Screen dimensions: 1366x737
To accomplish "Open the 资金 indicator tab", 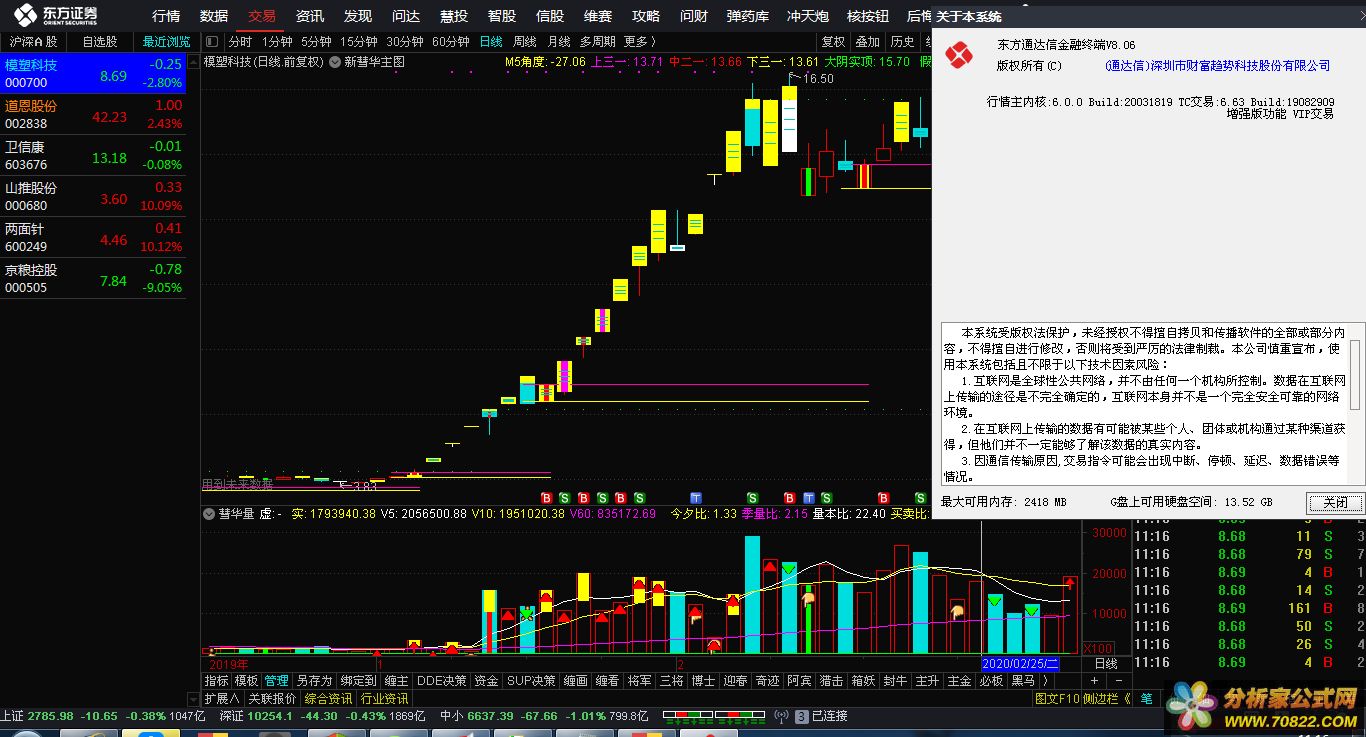I will (x=486, y=681).
